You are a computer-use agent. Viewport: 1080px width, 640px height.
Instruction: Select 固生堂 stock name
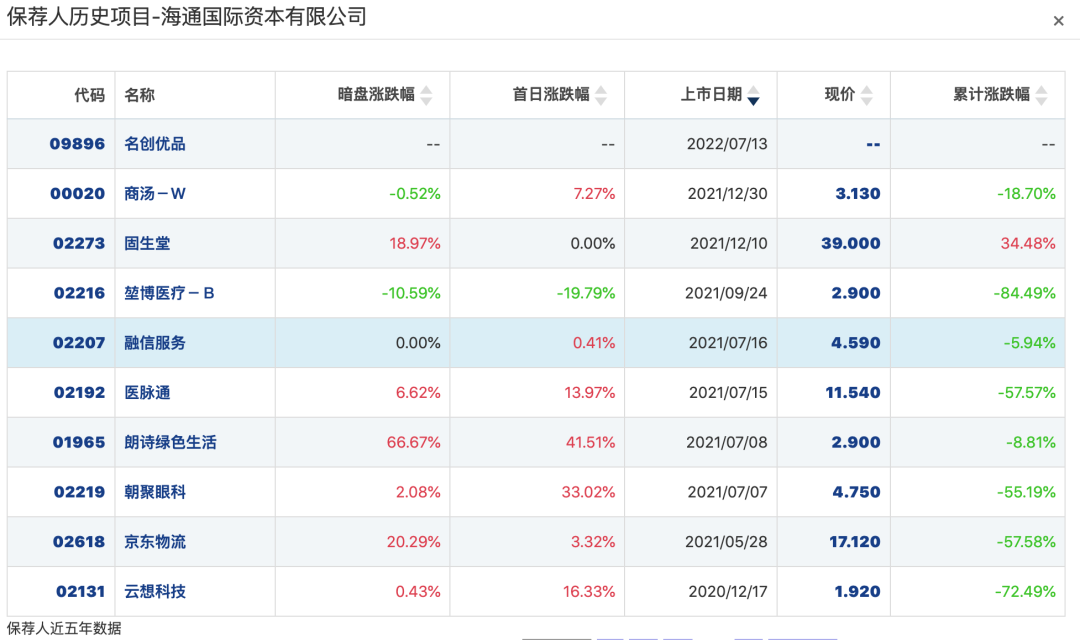(x=147, y=243)
